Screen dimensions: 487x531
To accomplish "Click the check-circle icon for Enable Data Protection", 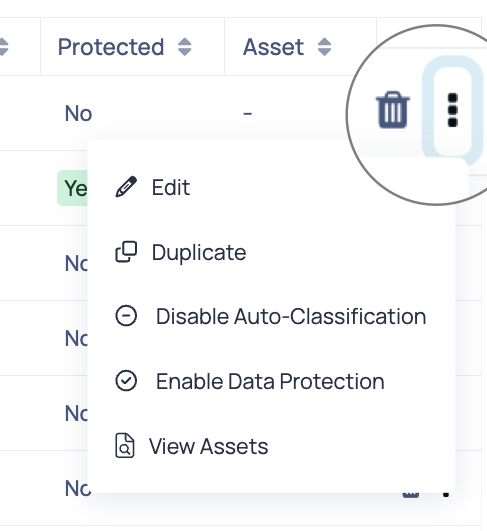I will click(x=126, y=381).
